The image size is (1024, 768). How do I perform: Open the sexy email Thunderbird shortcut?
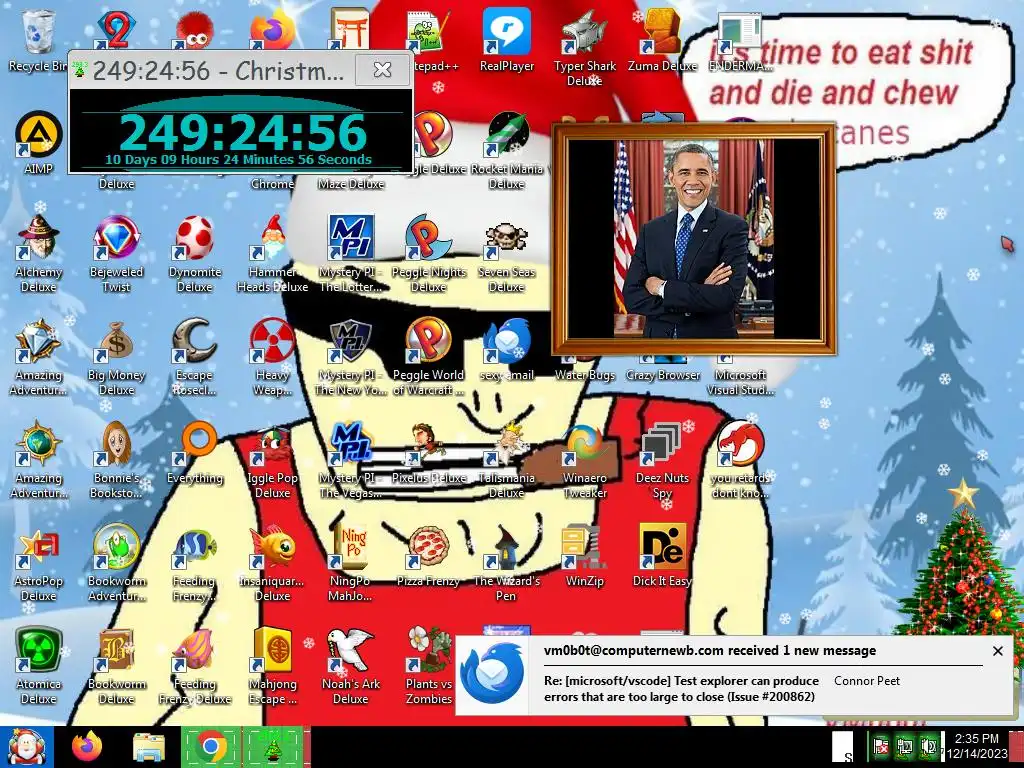click(506, 350)
